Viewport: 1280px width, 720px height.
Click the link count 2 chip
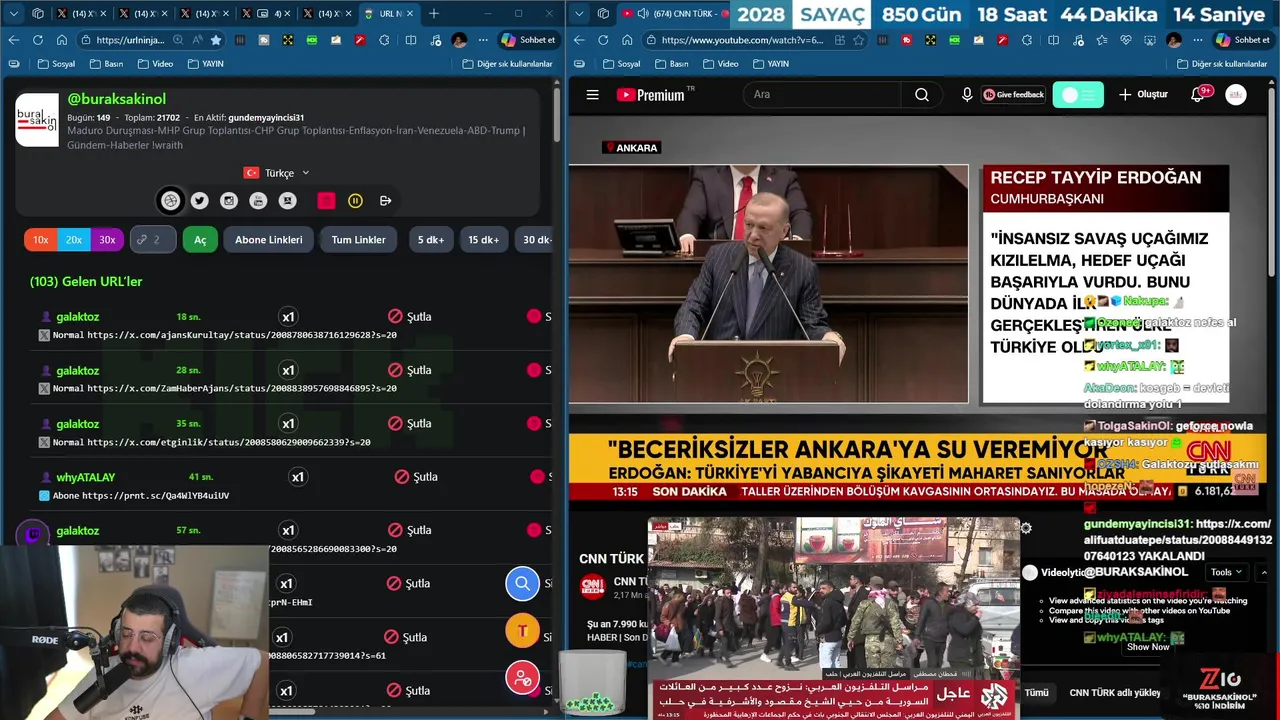(x=153, y=240)
